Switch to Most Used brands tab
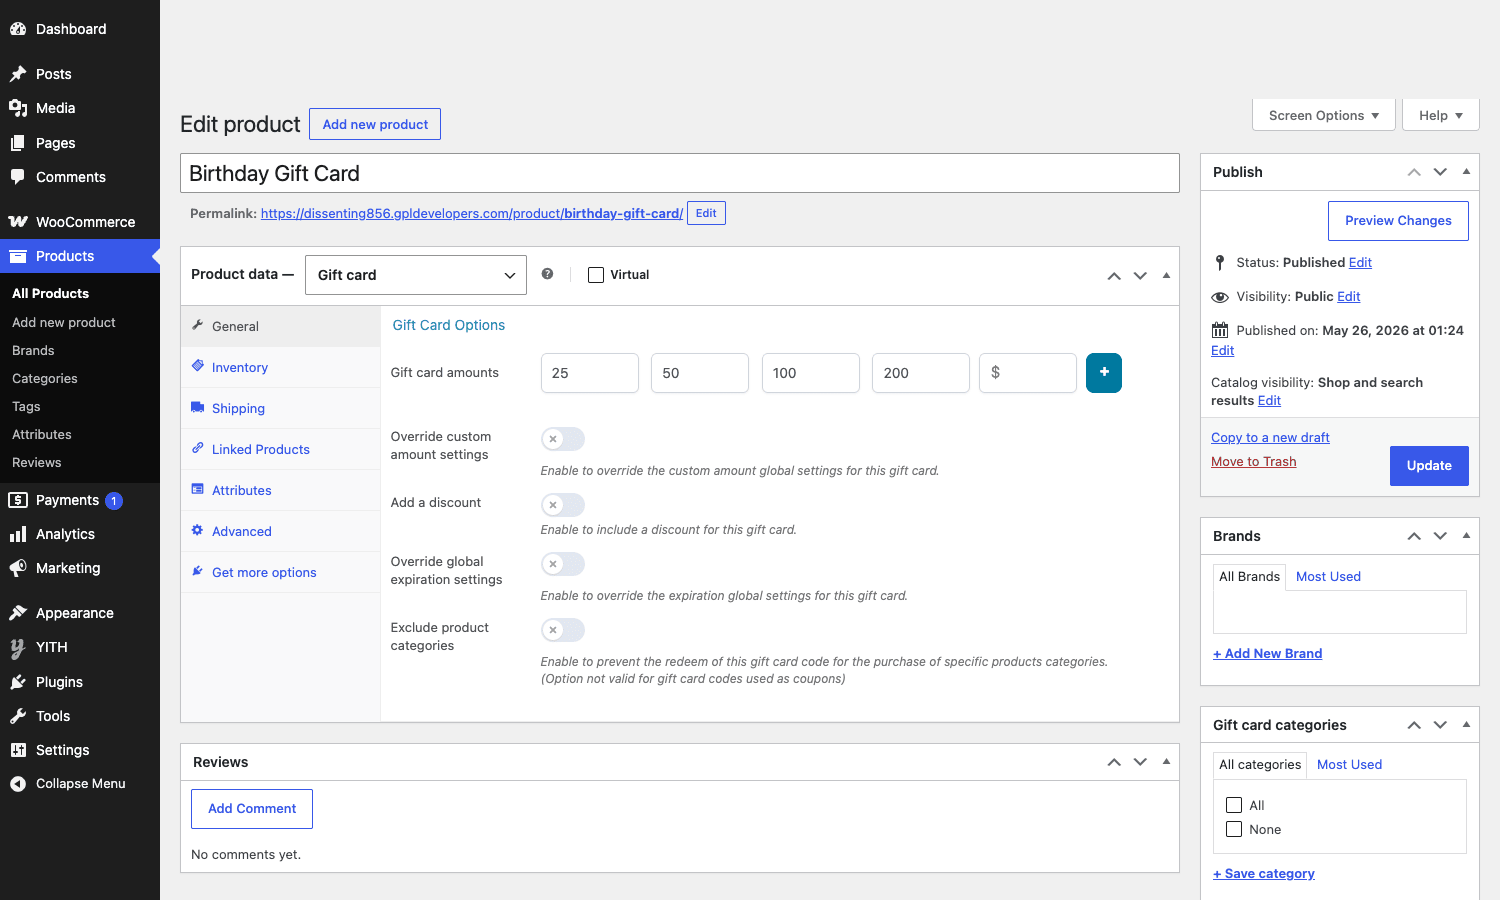The width and height of the screenshot is (1500, 900). pos(1328,576)
